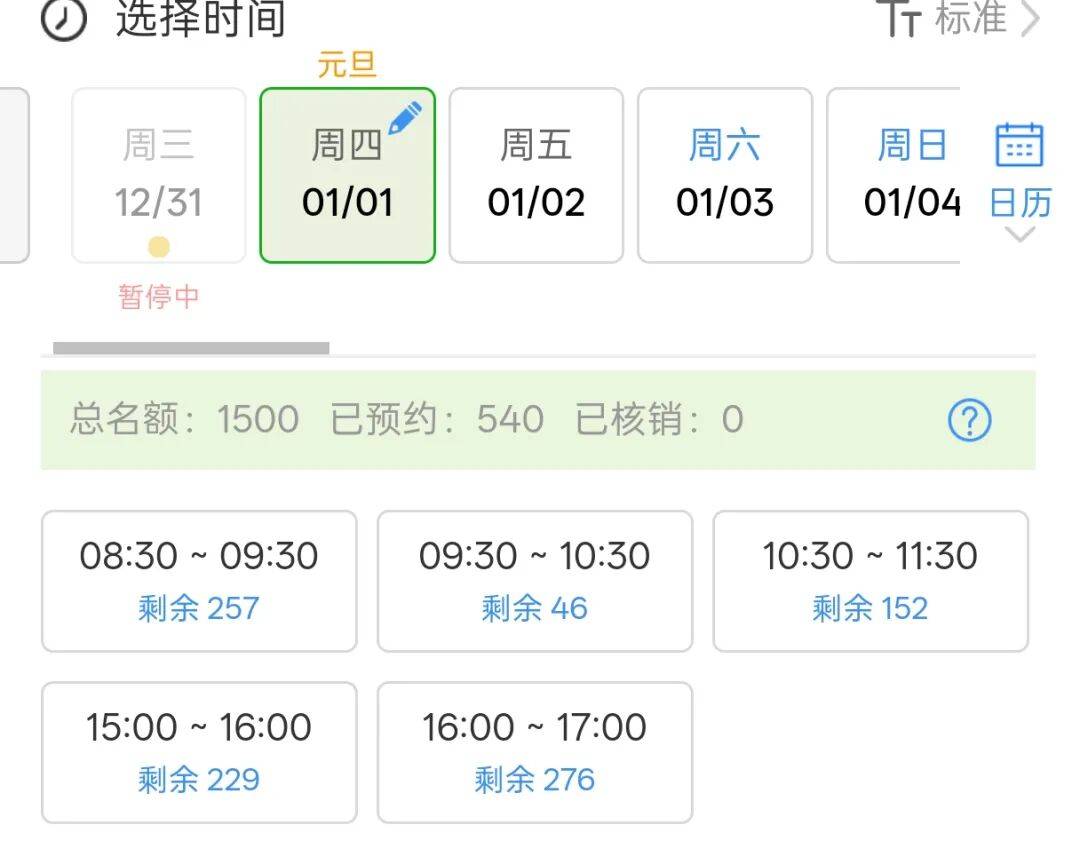Click the gray horizontal date scrollbar
The image size is (1080, 849).
point(191,348)
